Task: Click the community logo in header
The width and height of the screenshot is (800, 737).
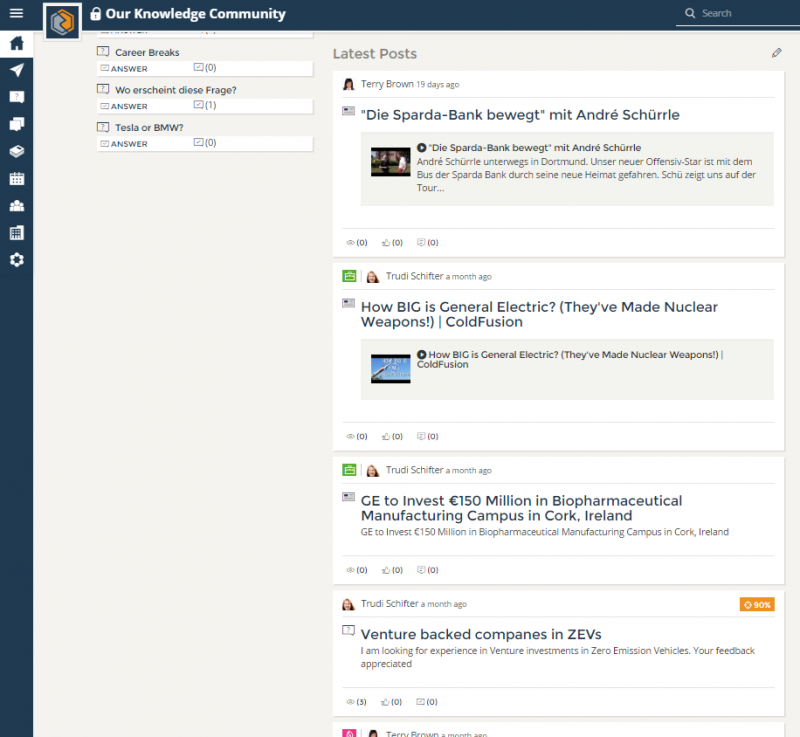Action: coord(62,21)
